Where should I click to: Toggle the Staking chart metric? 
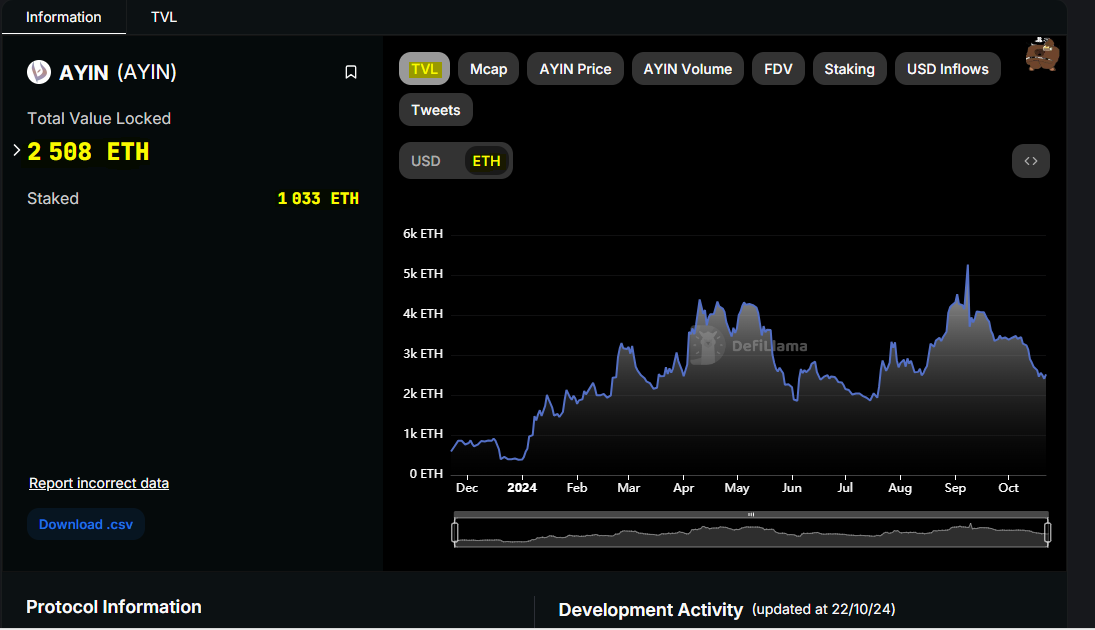point(849,69)
